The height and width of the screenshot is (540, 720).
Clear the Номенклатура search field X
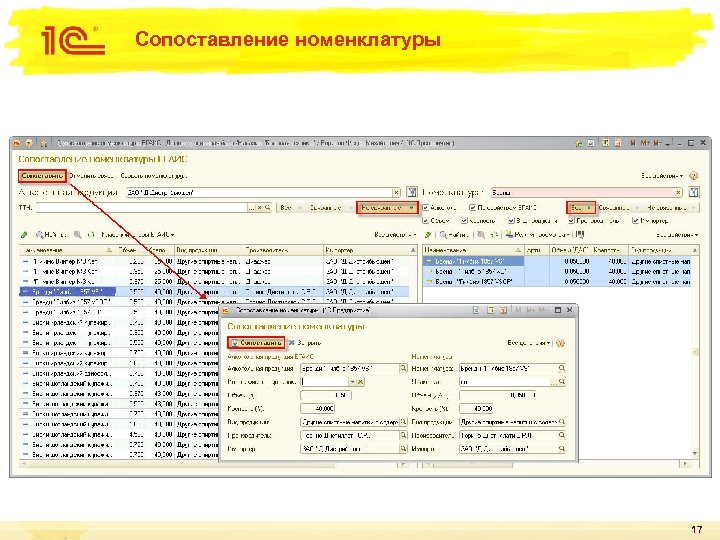678,192
